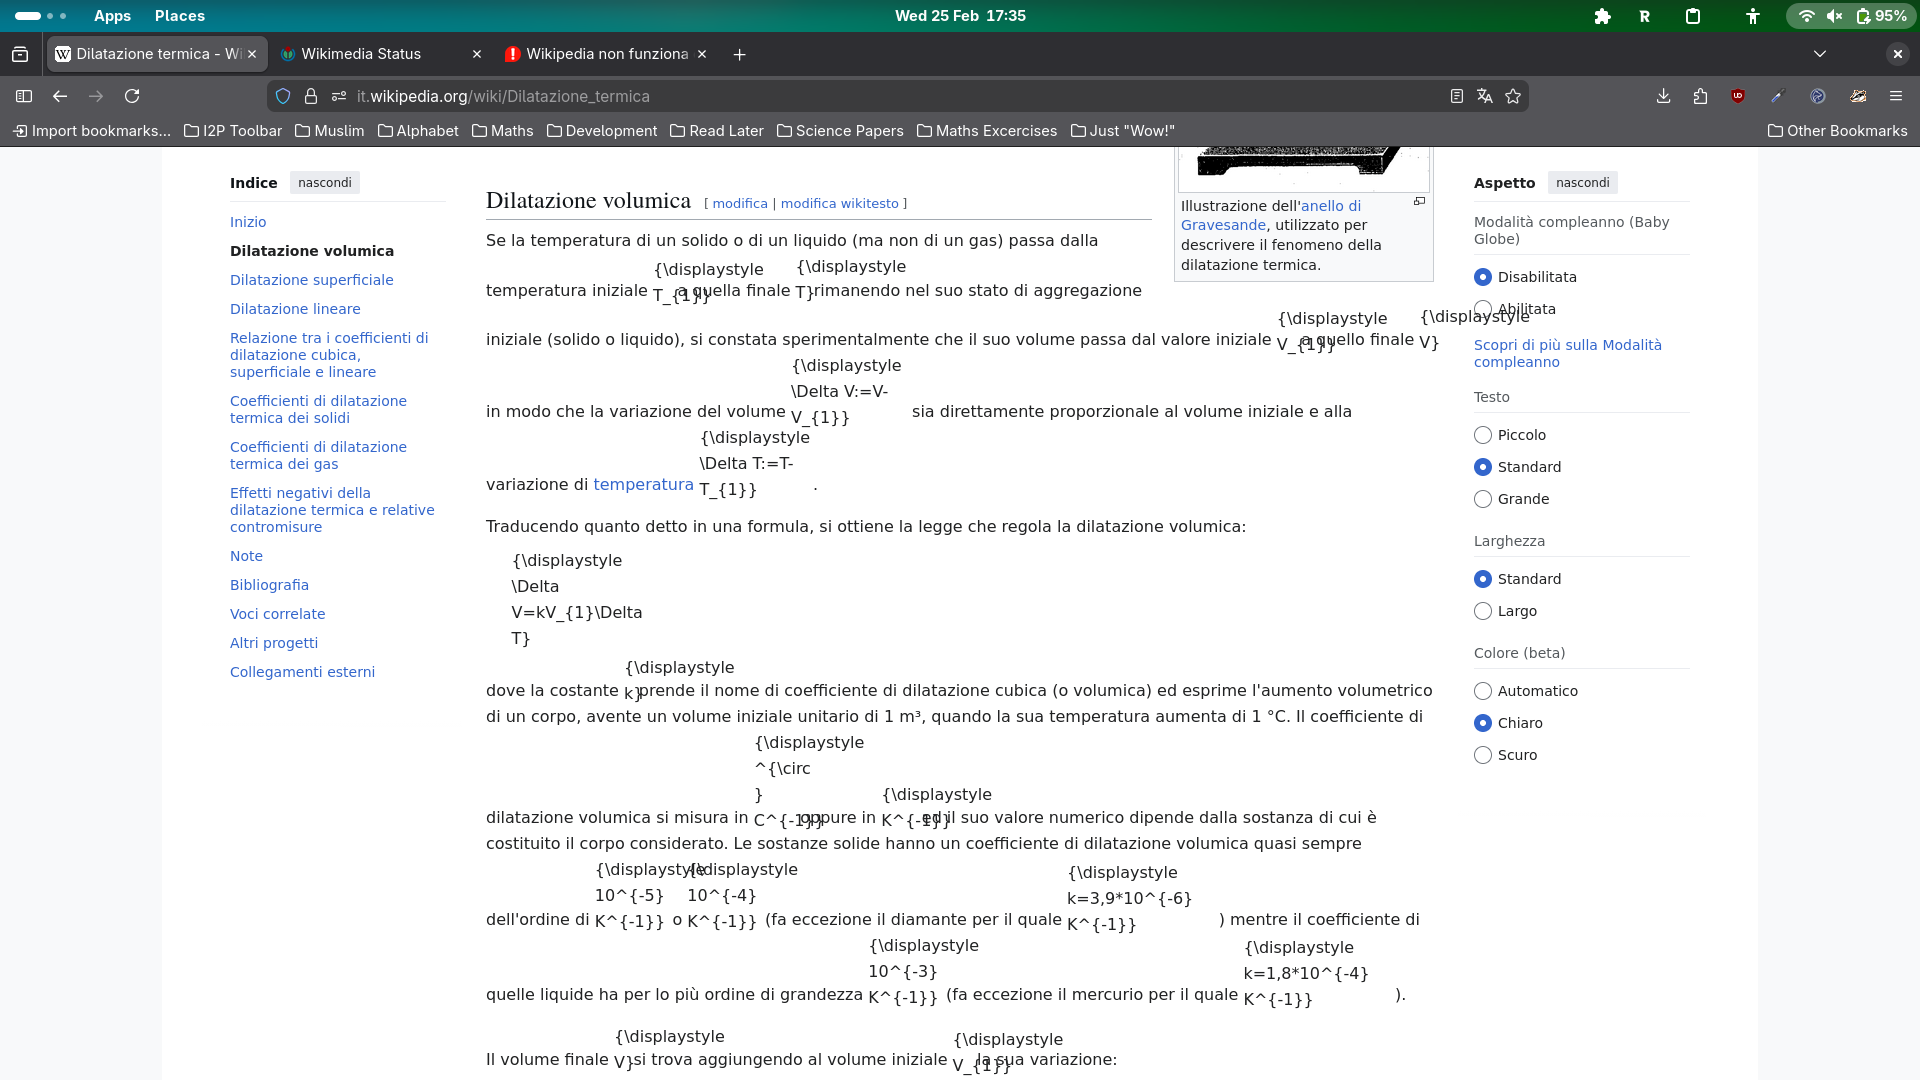Screen dimensions: 1920x1080
Task: Enlarge the Gravesande ring illustration
Action: [1419, 202]
